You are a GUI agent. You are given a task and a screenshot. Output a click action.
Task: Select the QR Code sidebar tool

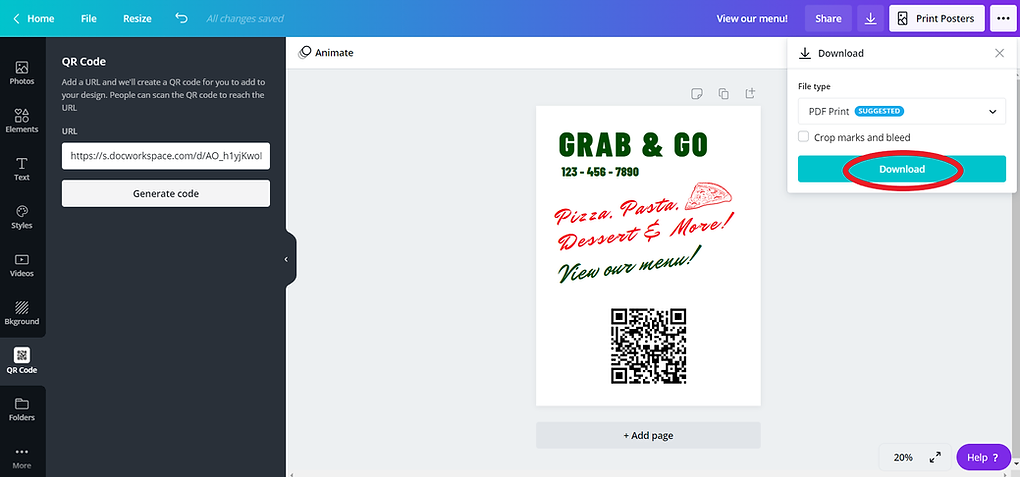(21, 361)
